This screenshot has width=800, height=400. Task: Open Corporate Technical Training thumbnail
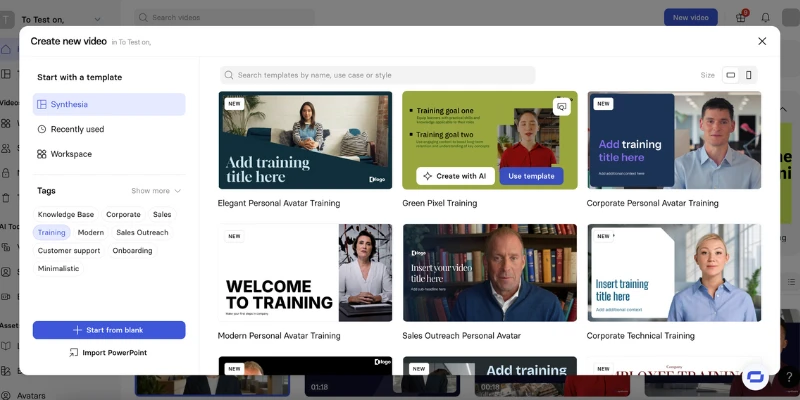[x=674, y=272]
